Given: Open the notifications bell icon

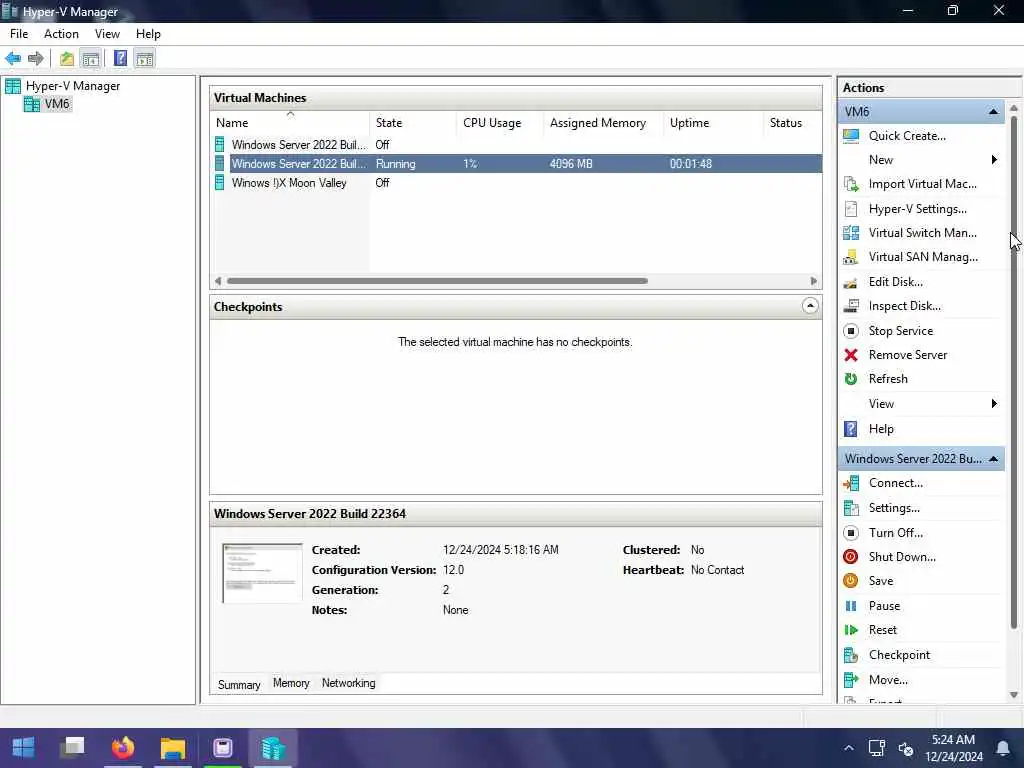Looking at the screenshot, I should 1002,748.
